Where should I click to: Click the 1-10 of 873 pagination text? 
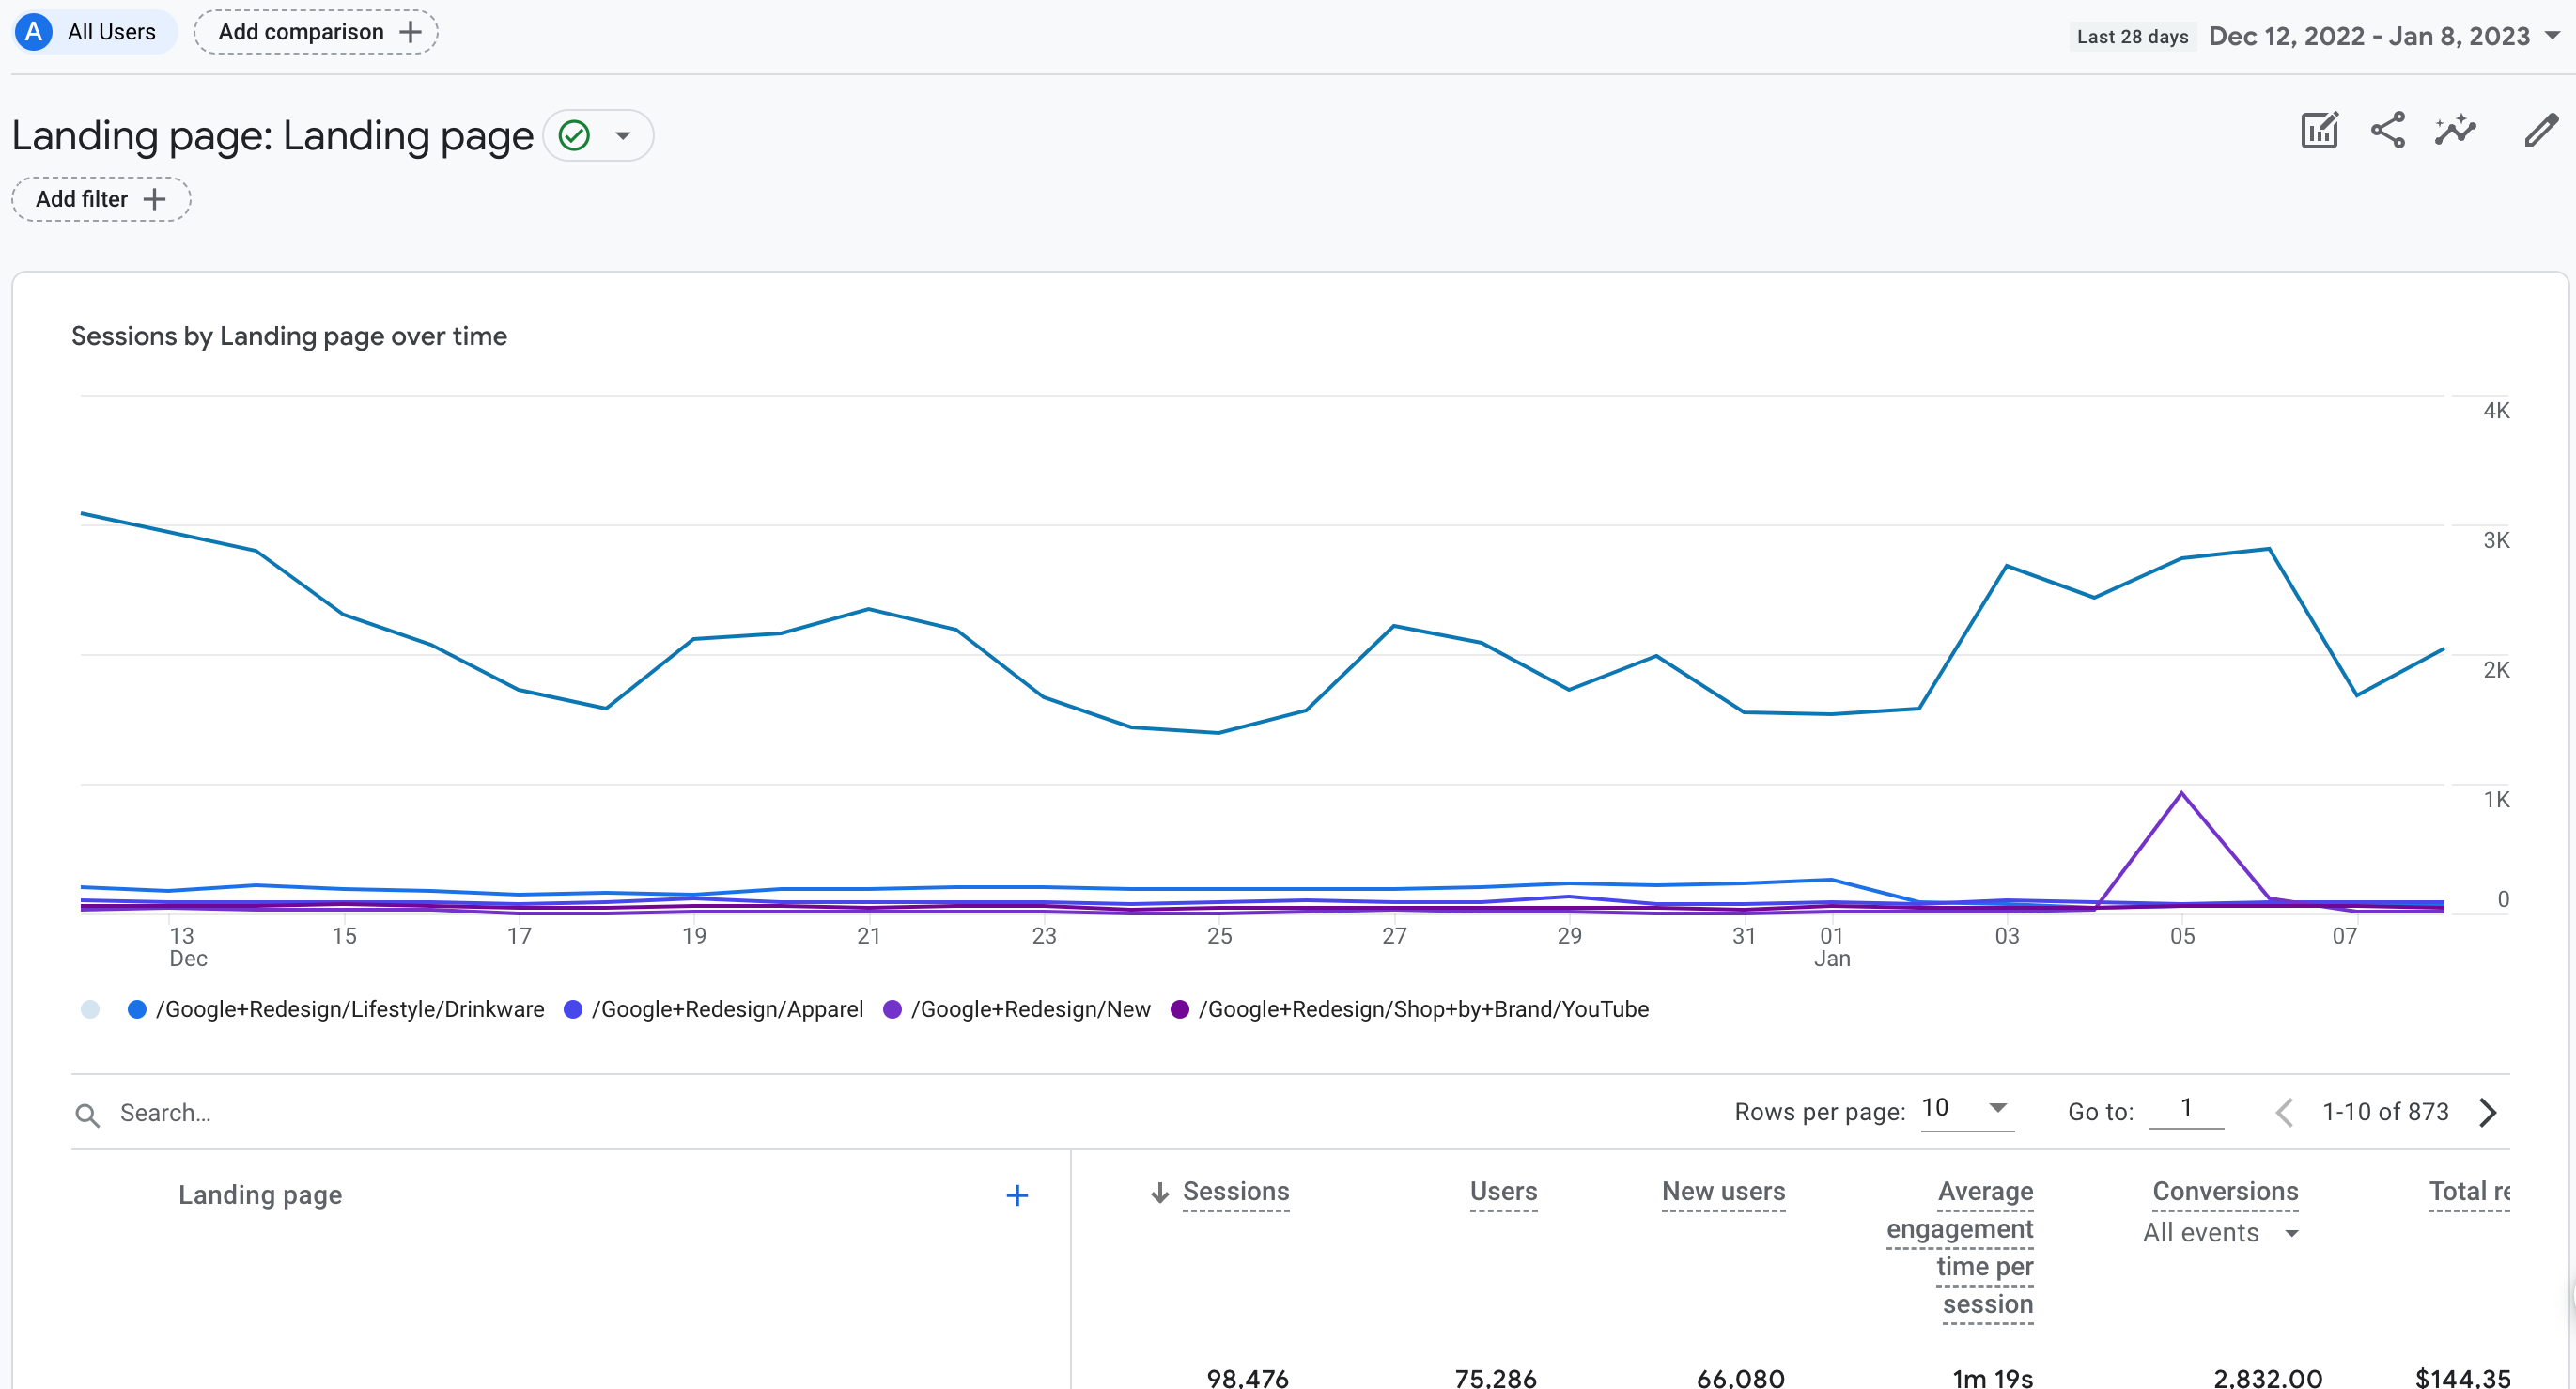tap(2385, 1112)
